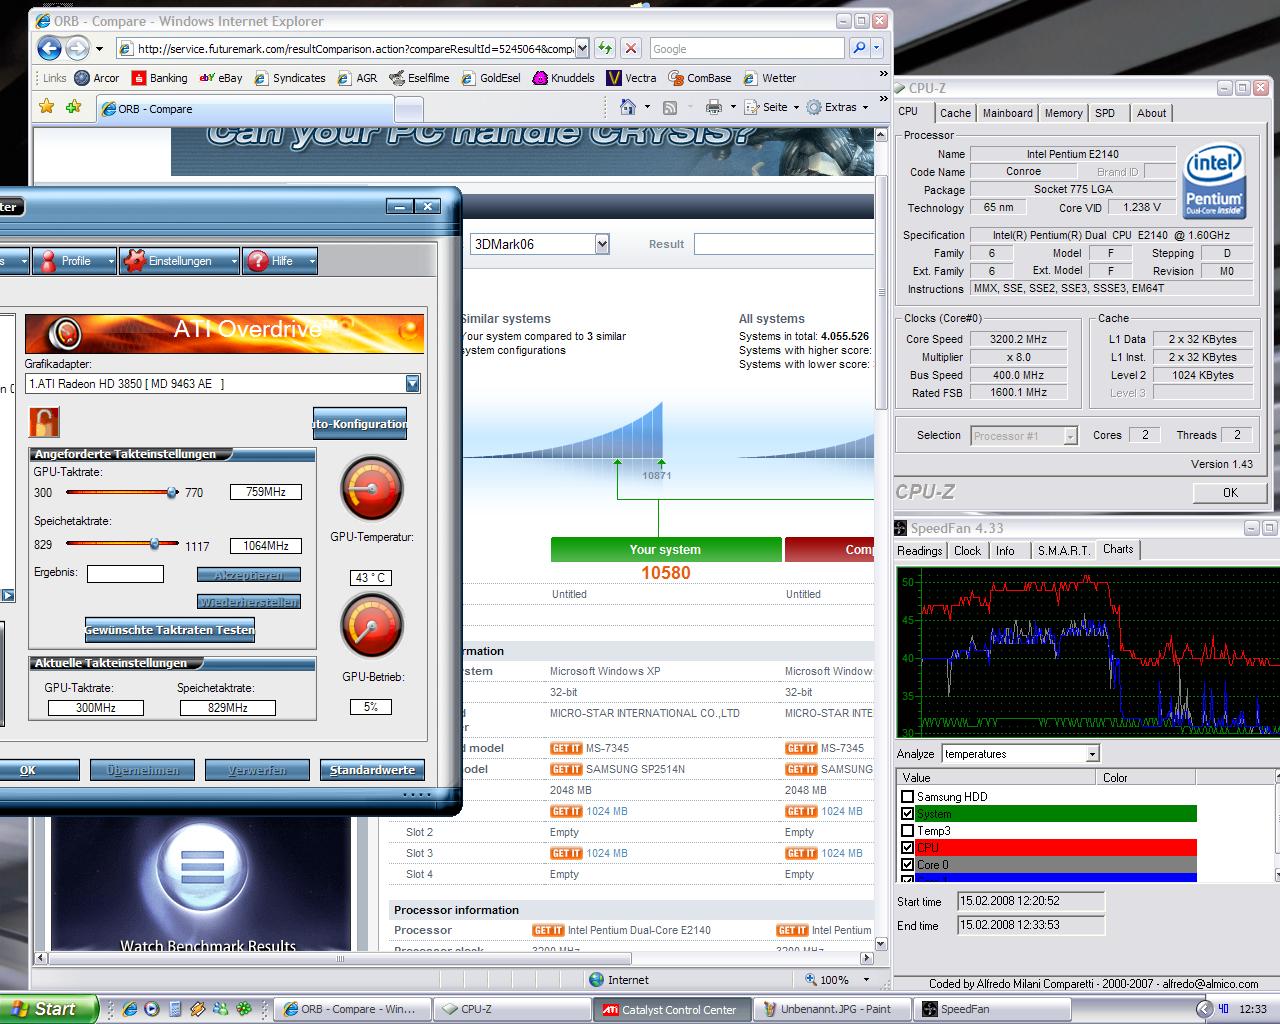
Task: Go back with Internet Explorer back arrow
Action: point(49,47)
